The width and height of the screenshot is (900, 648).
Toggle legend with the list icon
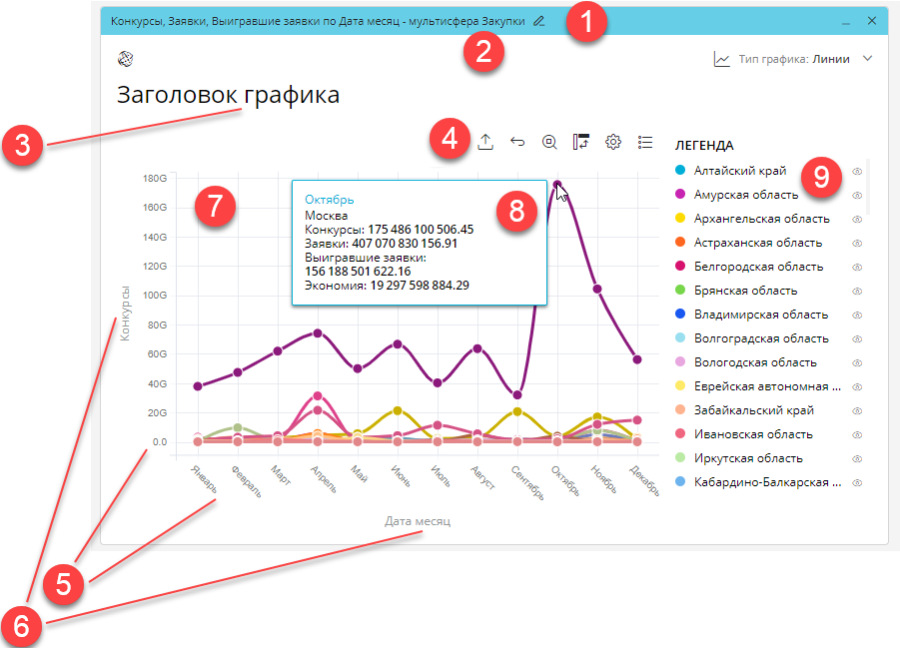(646, 142)
